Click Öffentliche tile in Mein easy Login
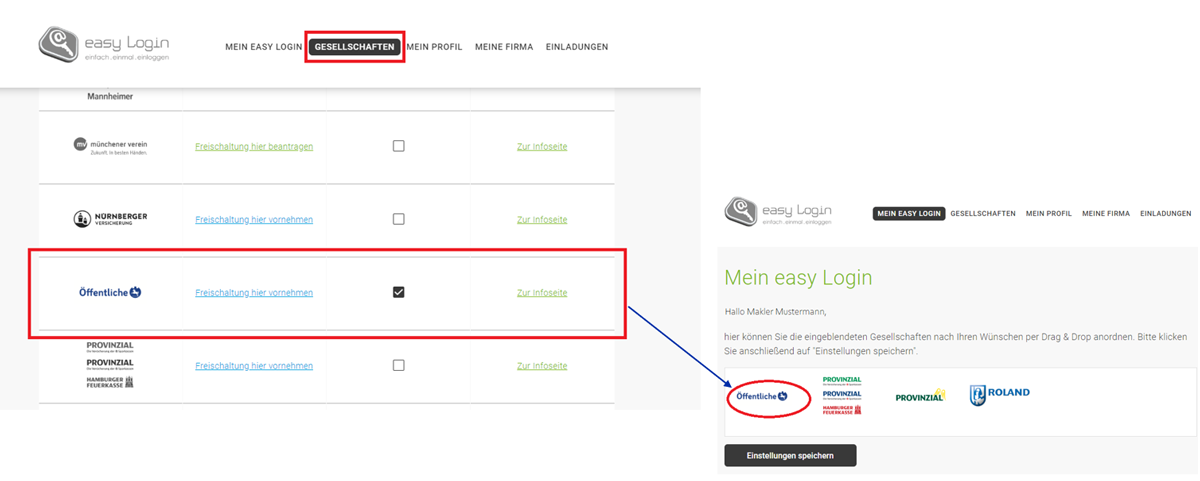 [762, 396]
